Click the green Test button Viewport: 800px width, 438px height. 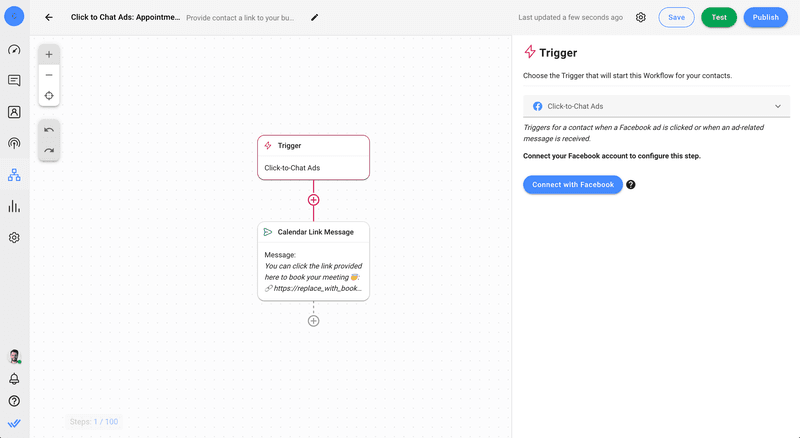coord(719,17)
